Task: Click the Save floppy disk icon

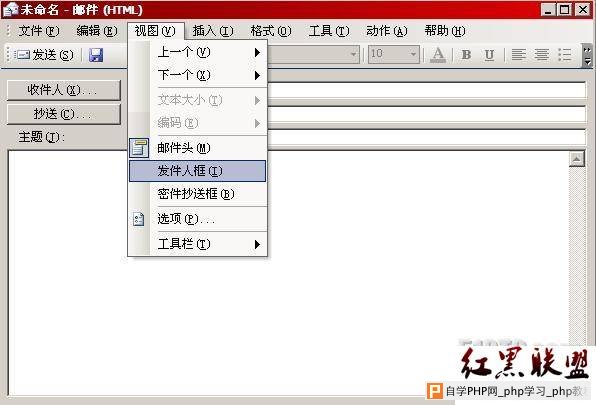Action: [96, 55]
